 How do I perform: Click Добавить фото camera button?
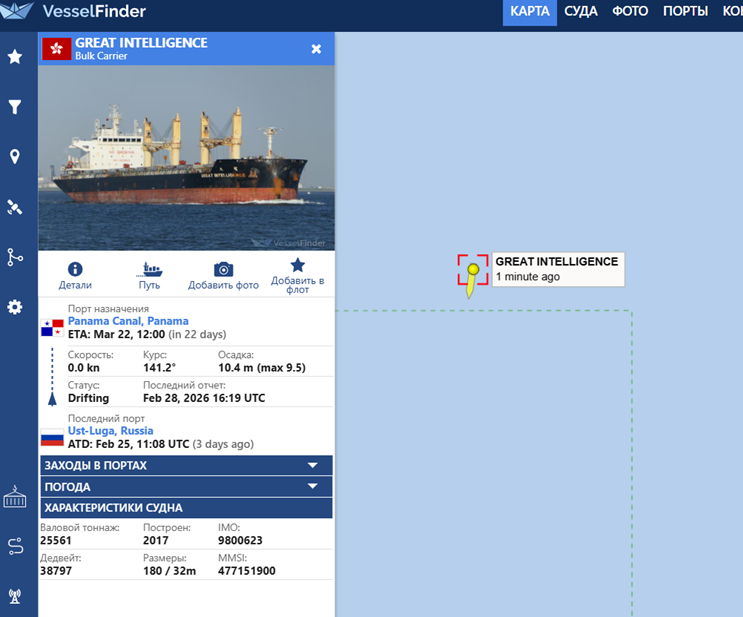pos(223,276)
